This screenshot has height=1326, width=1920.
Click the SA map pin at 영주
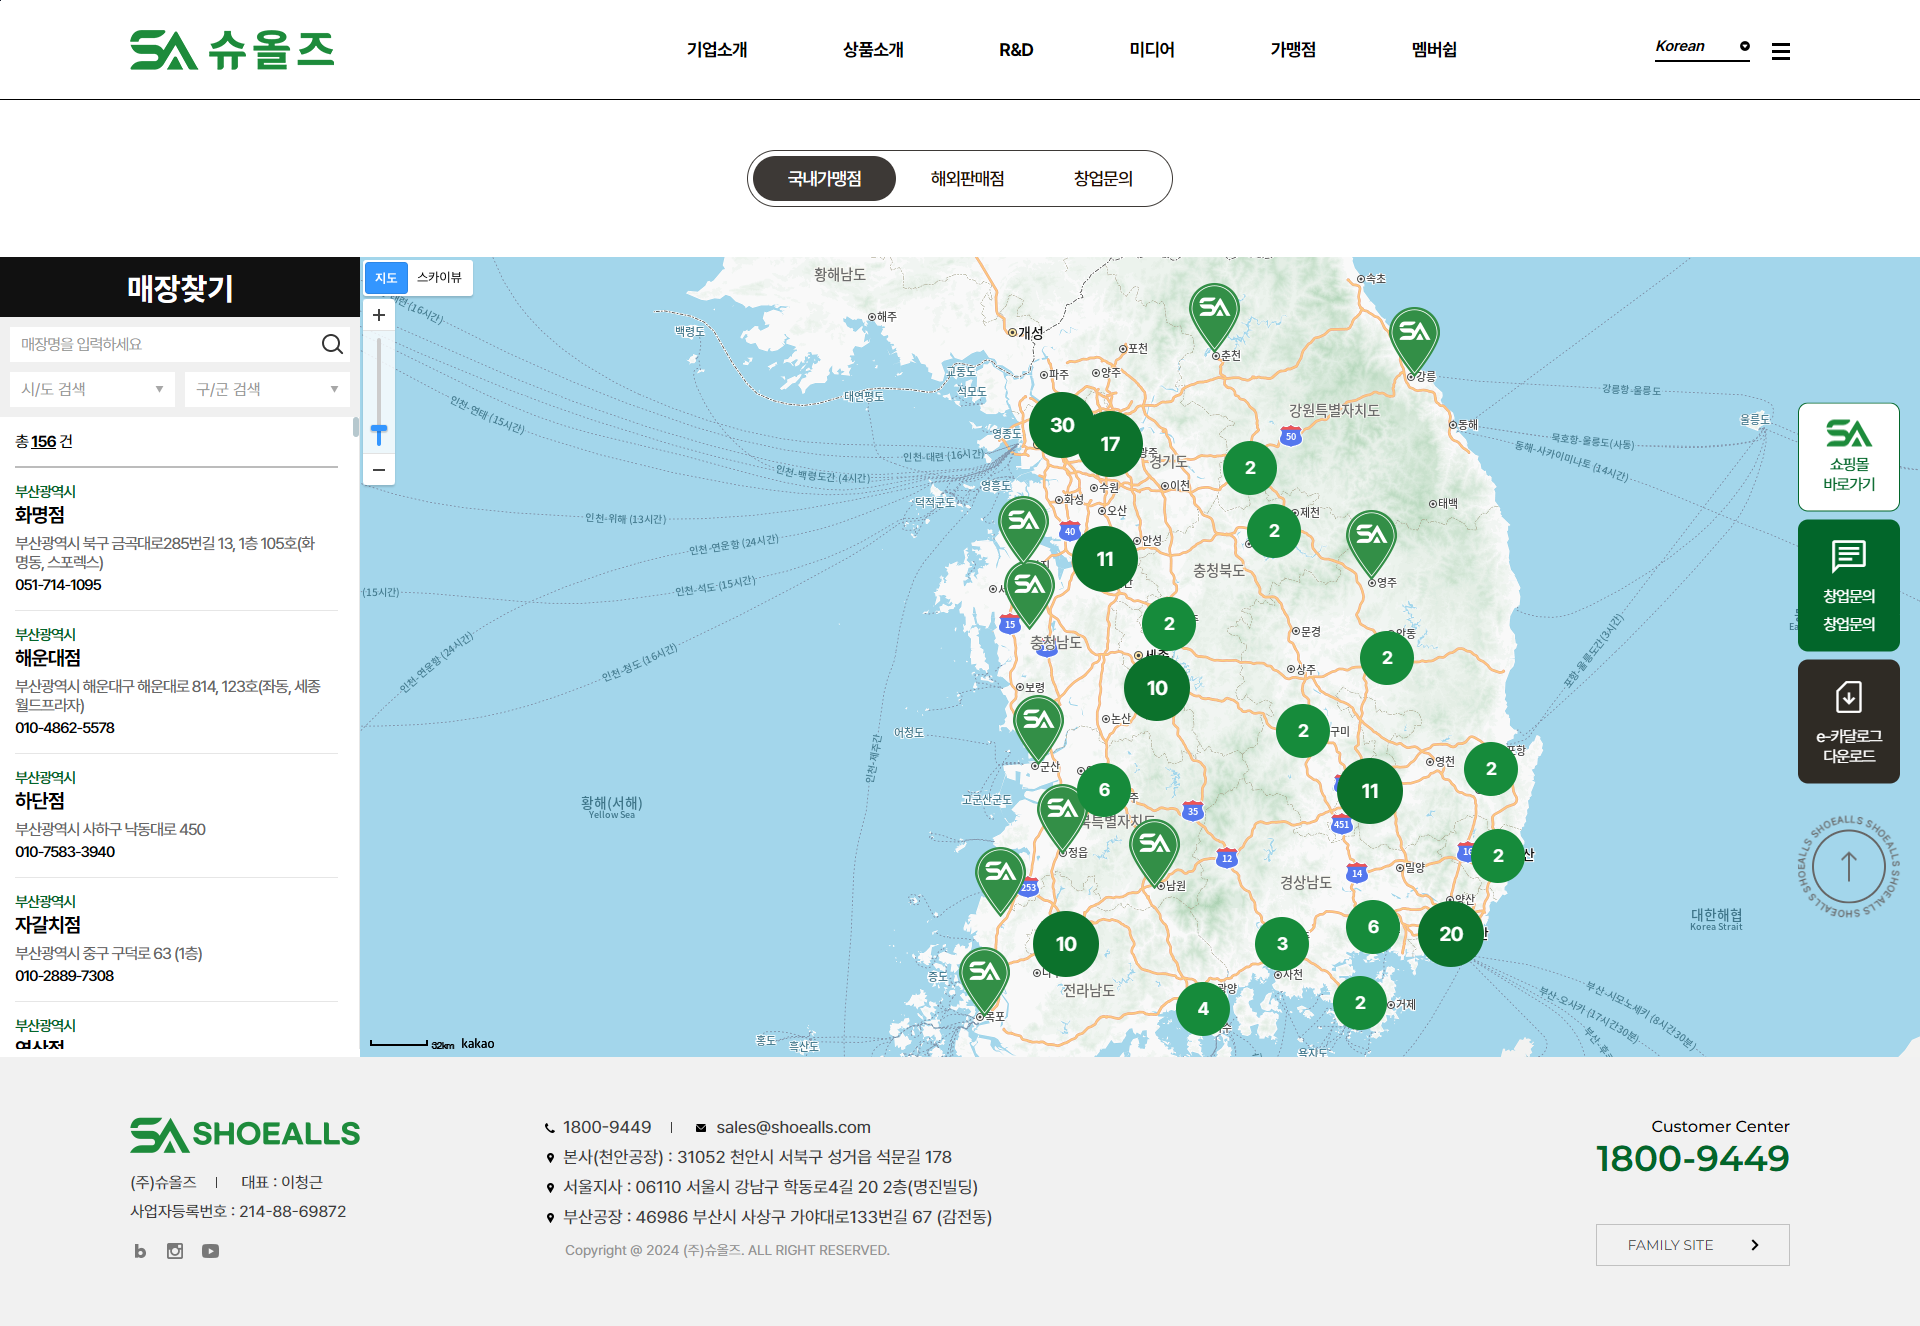click(1371, 545)
